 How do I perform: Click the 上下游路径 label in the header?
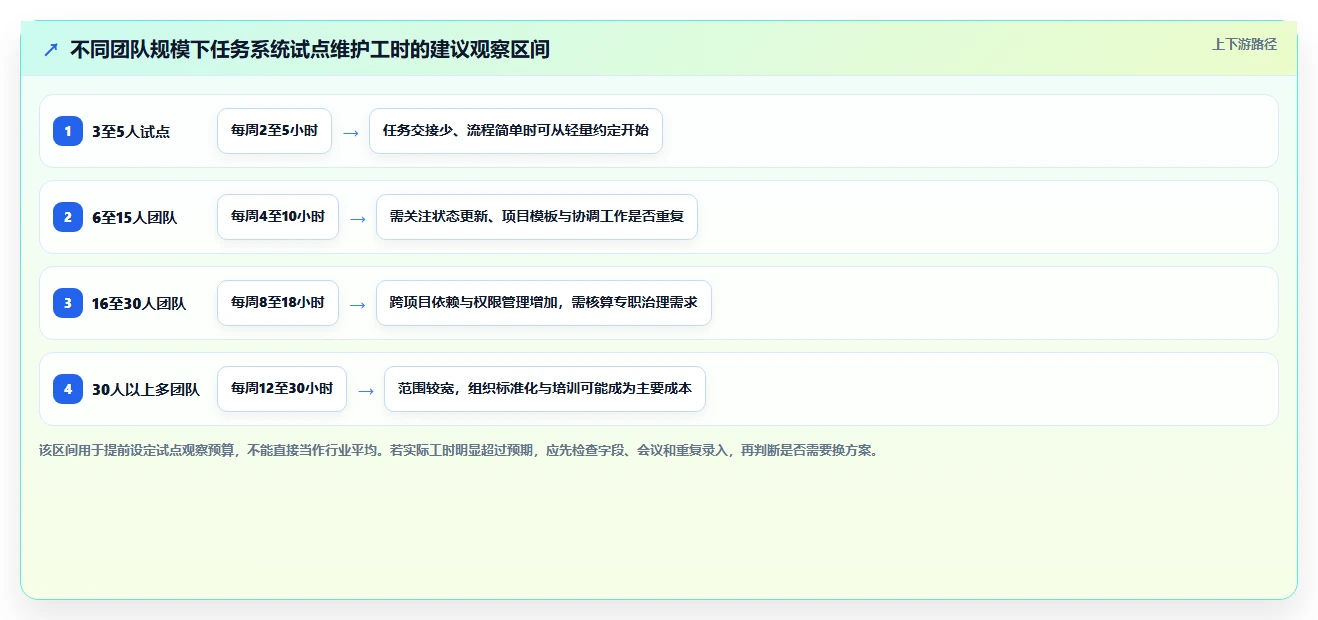pyautogui.click(x=1244, y=44)
